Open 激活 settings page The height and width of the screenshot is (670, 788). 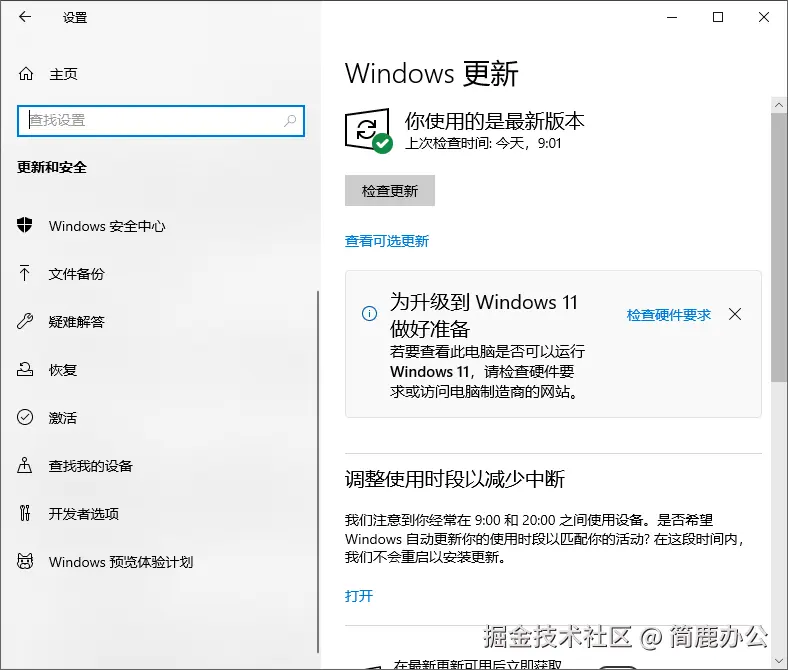pyautogui.click(x=63, y=418)
